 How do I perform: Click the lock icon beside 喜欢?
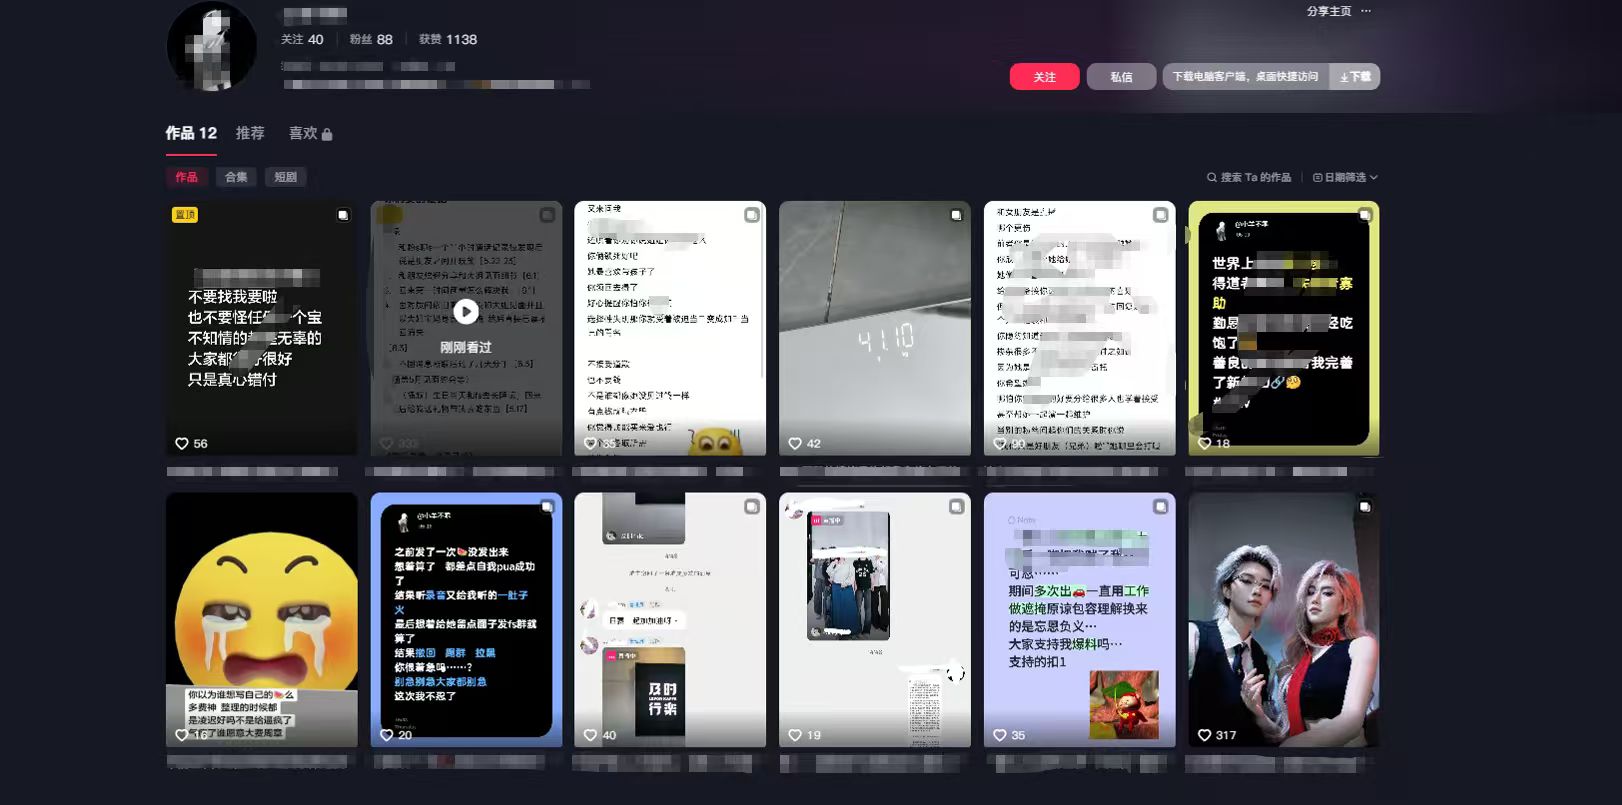(327, 134)
